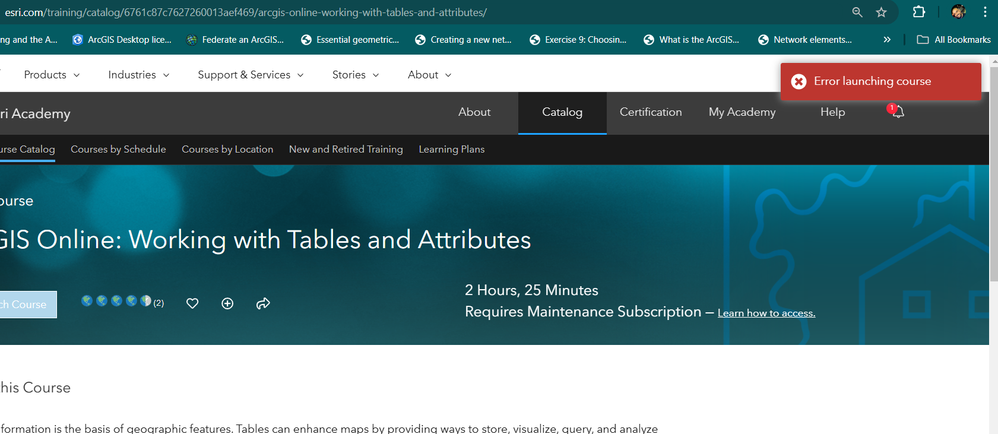Expand the Products dropdown menu
The height and width of the screenshot is (434, 998).
click(52, 74)
